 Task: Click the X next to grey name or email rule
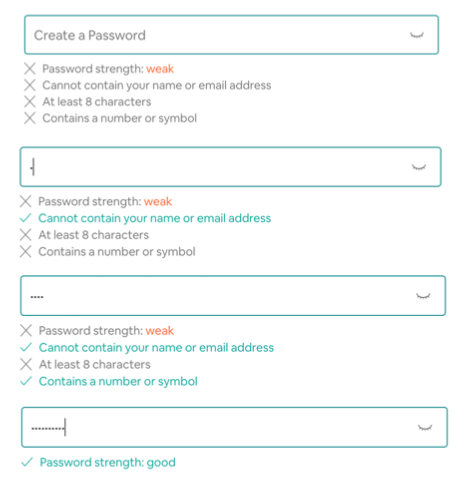[30, 85]
